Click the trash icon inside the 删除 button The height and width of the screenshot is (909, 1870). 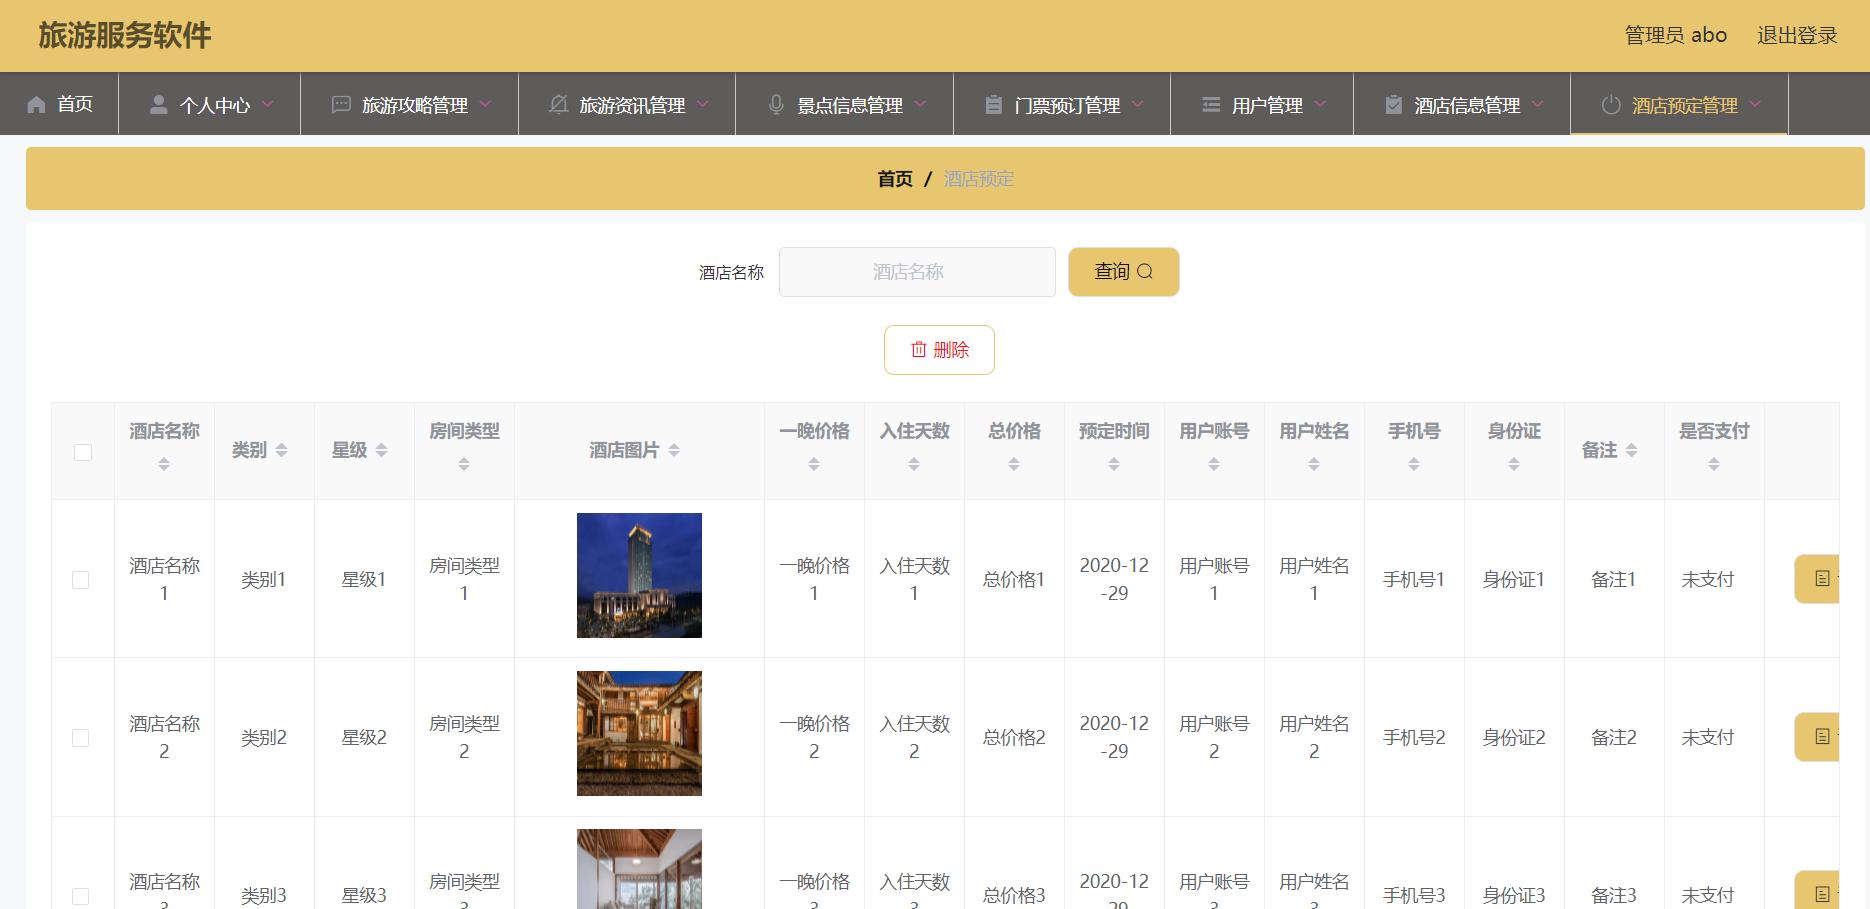(919, 350)
